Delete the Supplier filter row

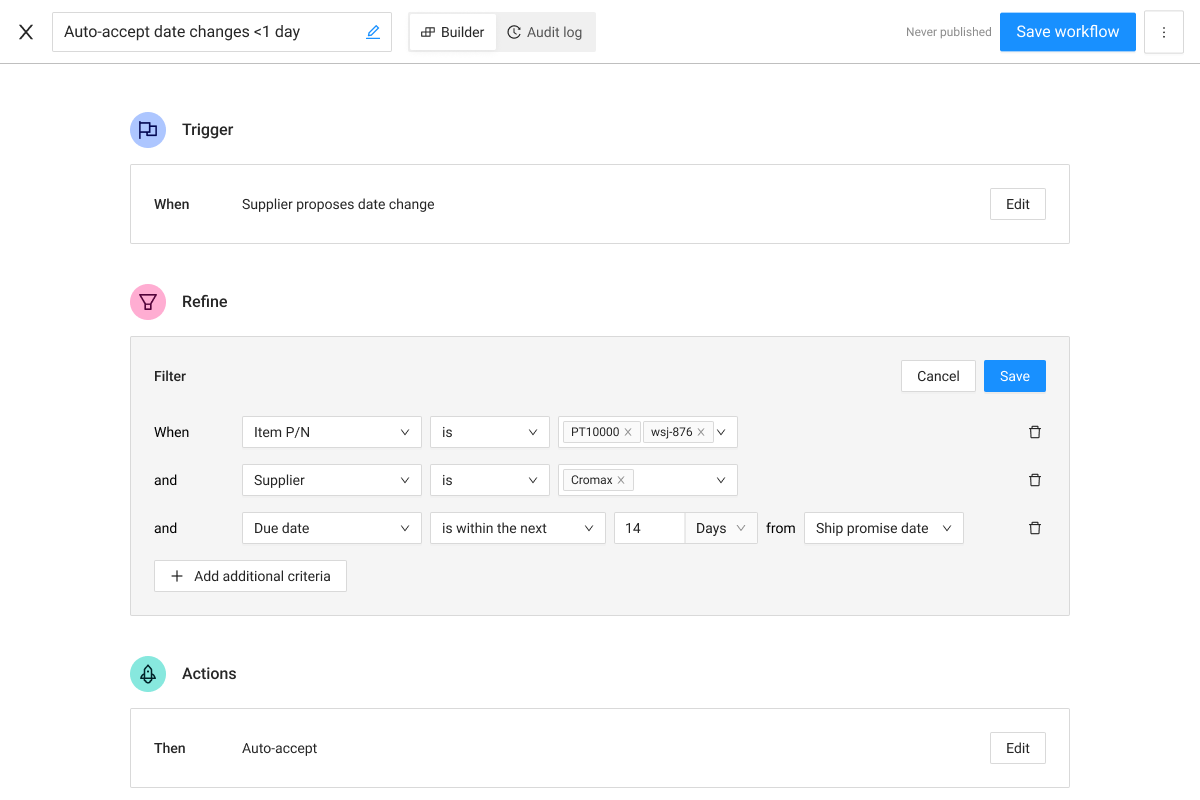click(1035, 480)
